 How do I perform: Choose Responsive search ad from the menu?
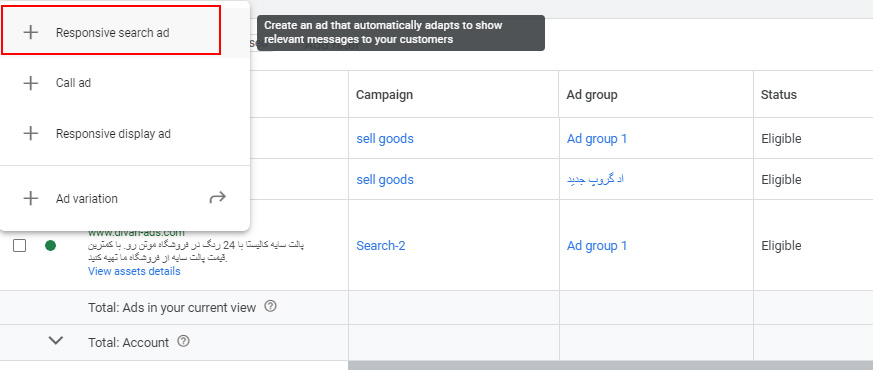pyautogui.click(x=111, y=31)
